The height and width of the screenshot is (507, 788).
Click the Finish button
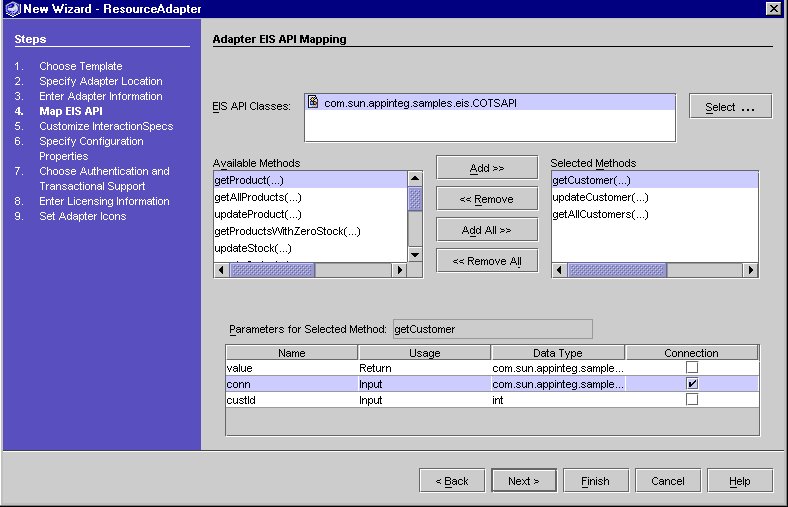(x=596, y=481)
